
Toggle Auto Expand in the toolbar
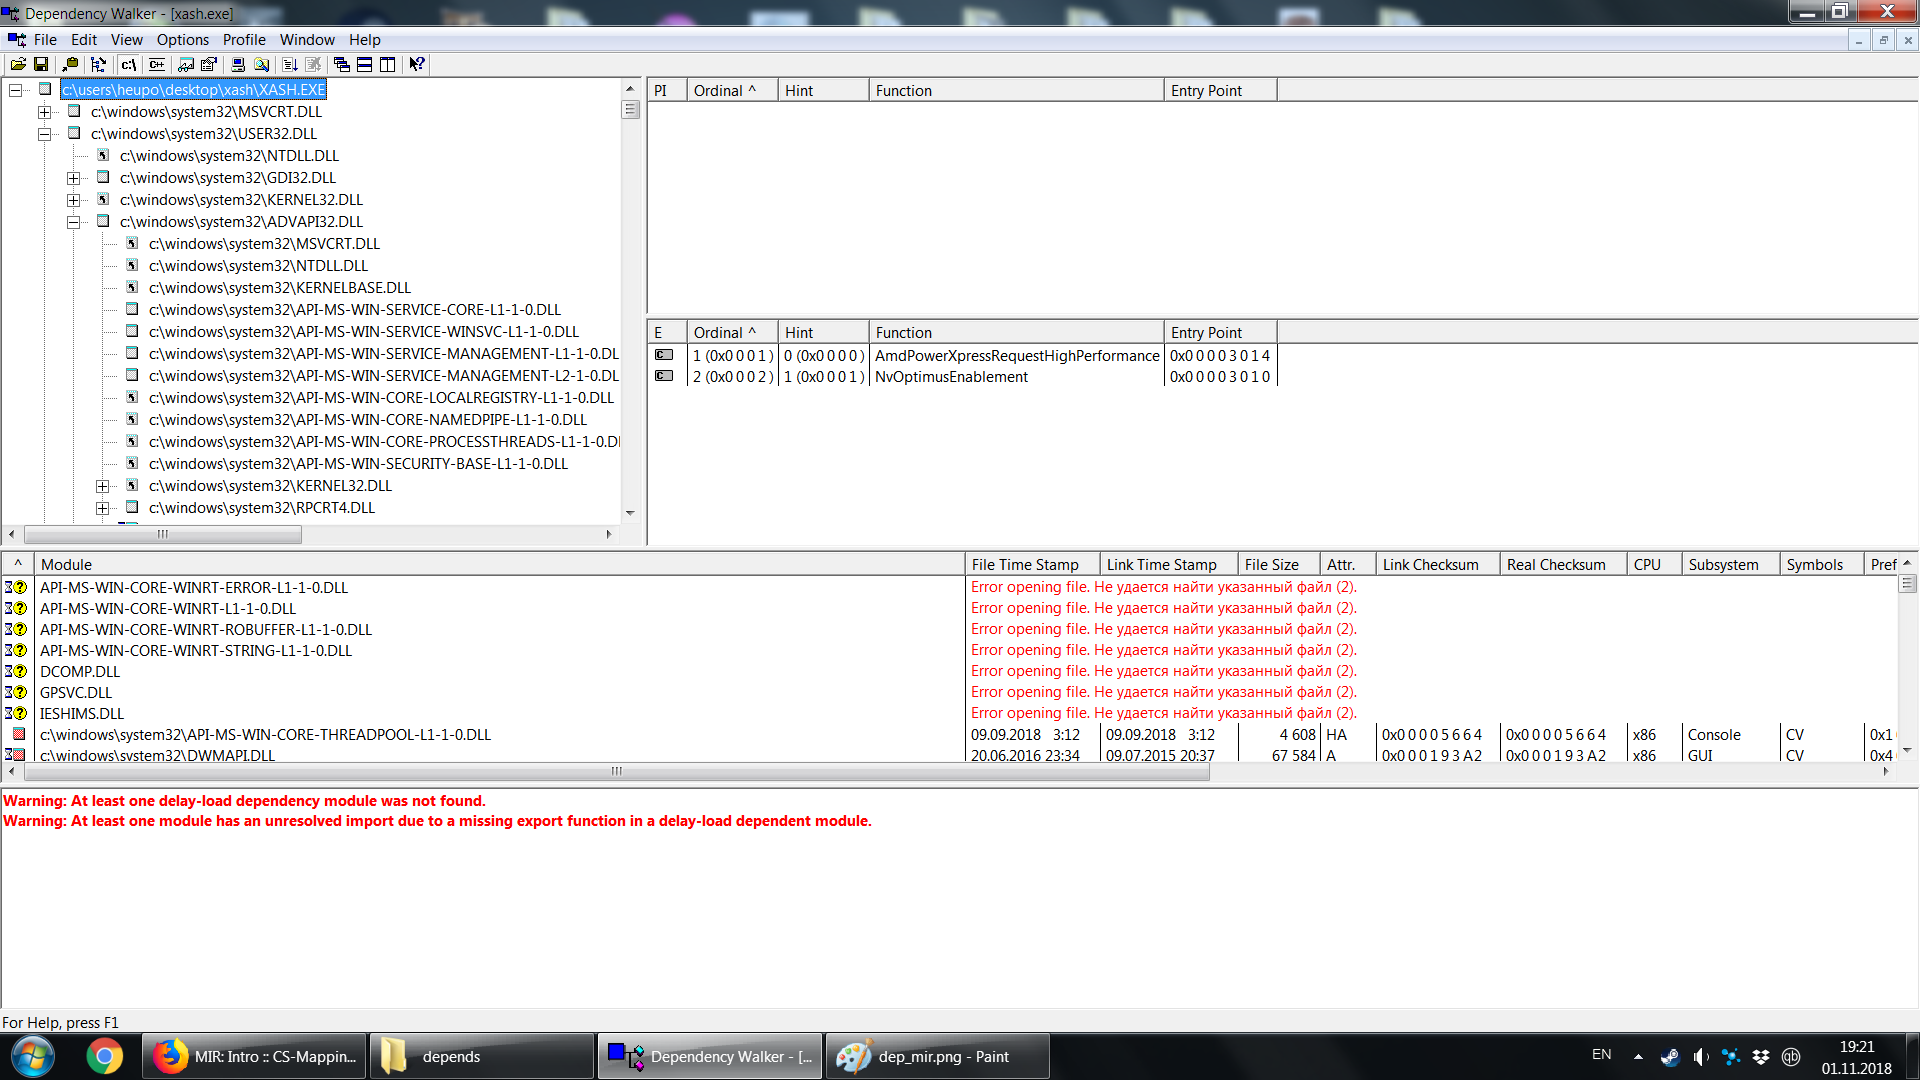pos(98,64)
